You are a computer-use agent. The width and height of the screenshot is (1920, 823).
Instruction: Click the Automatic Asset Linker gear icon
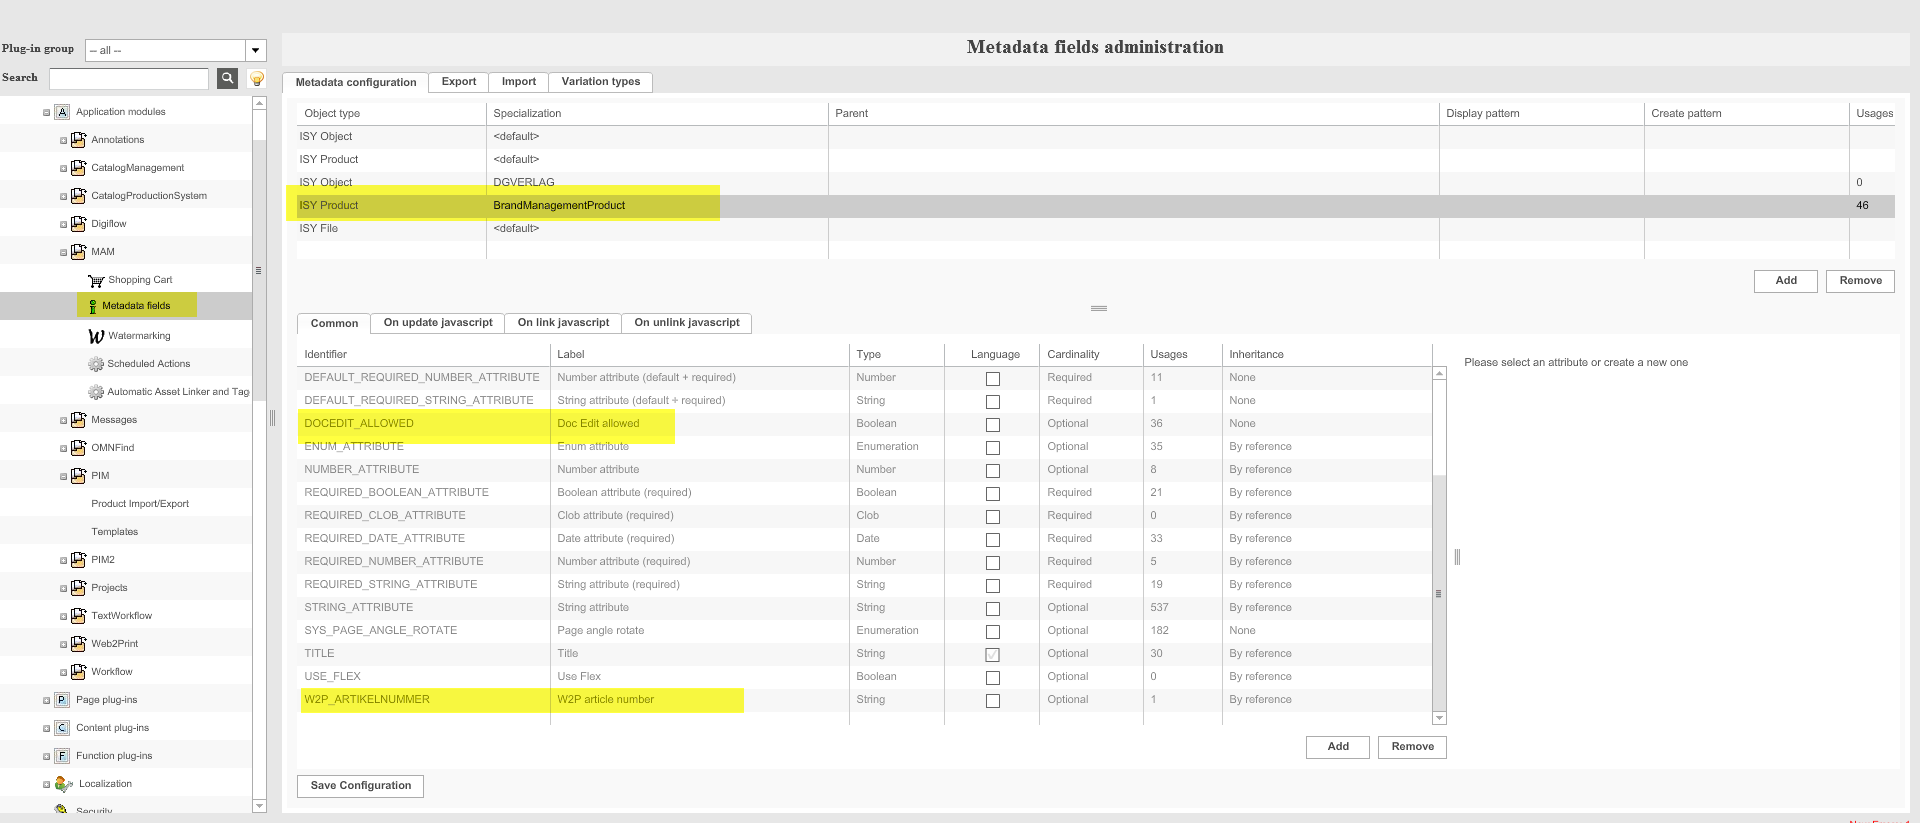point(96,392)
